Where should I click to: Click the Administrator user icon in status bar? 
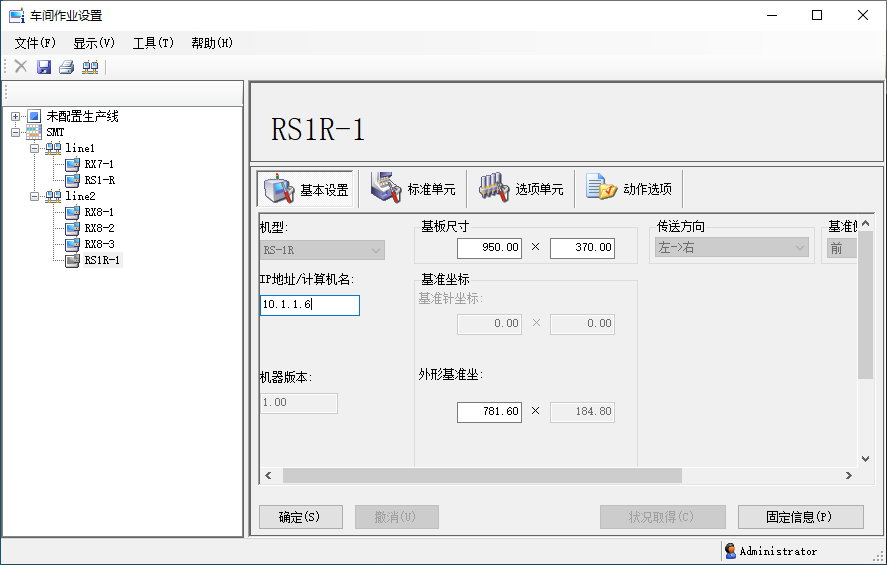[x=730, y=551]
